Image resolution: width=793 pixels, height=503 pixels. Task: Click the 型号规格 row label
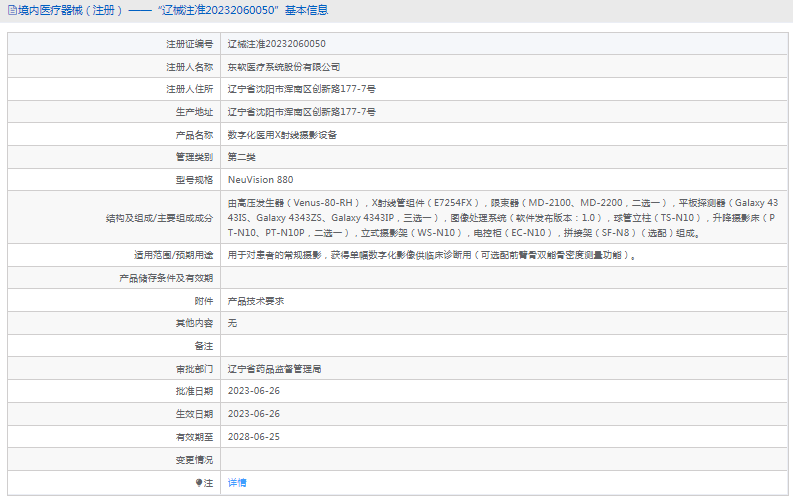[x=194, y=180]
